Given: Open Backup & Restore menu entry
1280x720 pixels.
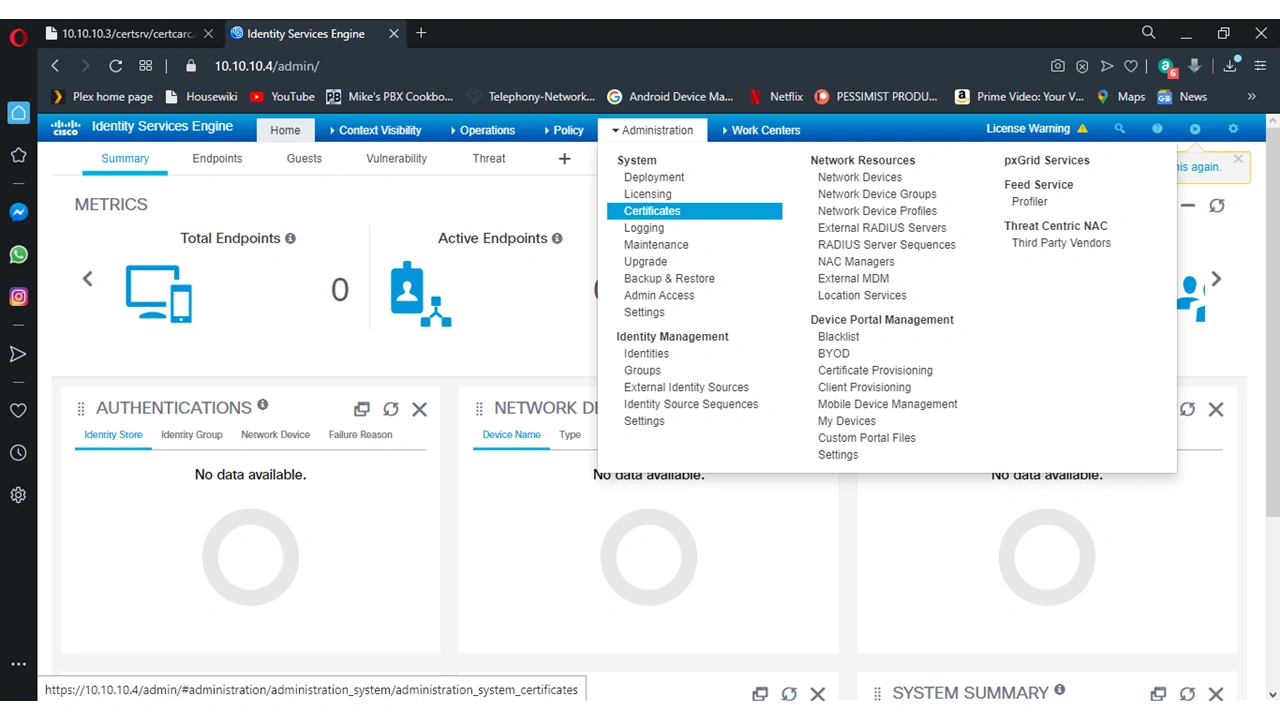Looking at the screenshot, I should [x=669, y=278].
